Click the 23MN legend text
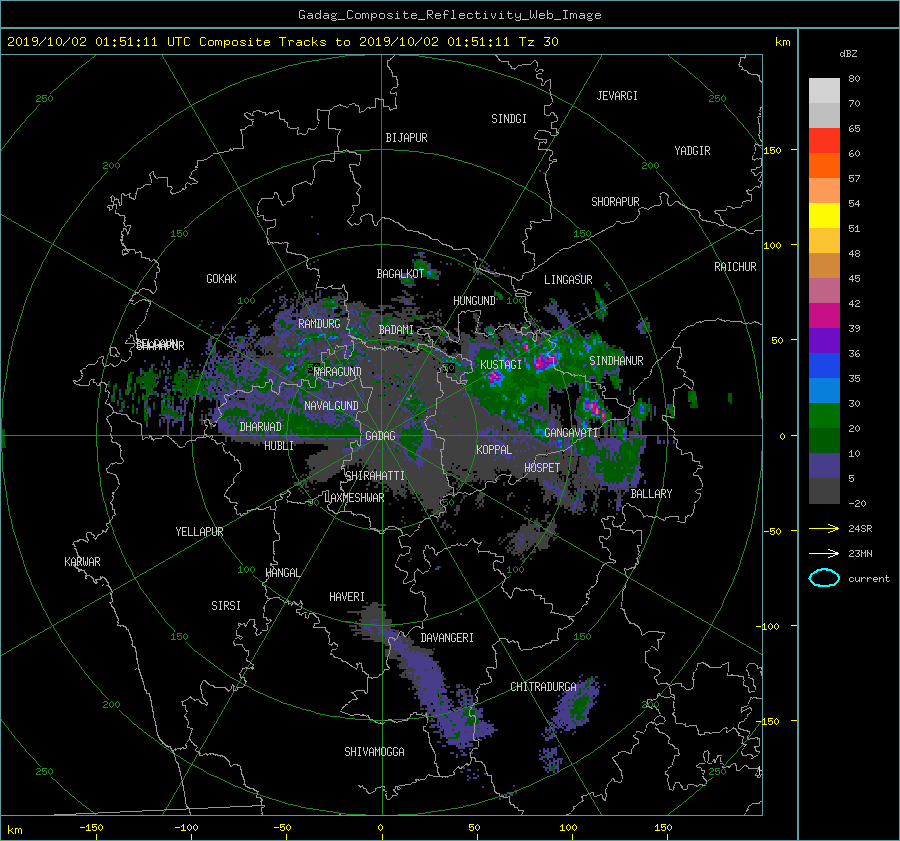This screenshot has height=841, width=900. coord(860,553)
